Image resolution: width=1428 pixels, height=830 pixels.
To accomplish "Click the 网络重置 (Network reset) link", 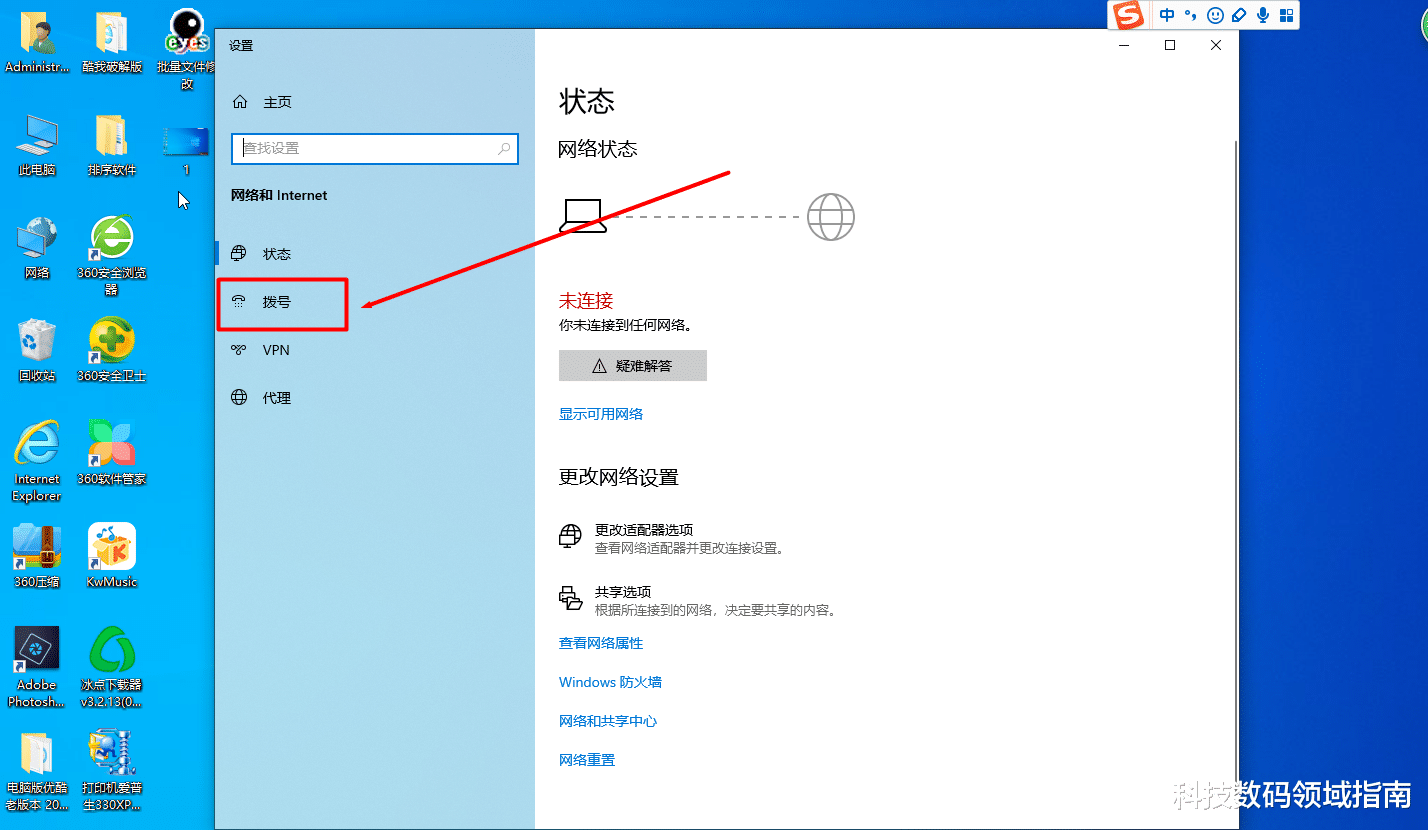I will click(585, 760).
